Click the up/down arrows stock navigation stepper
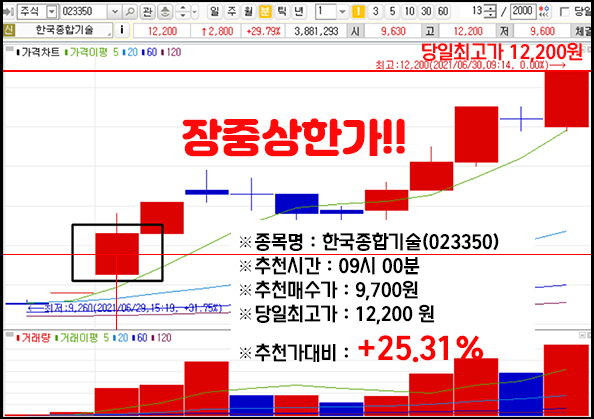The width and height of the screenshot is (594, 419). [x=183, y=12]
